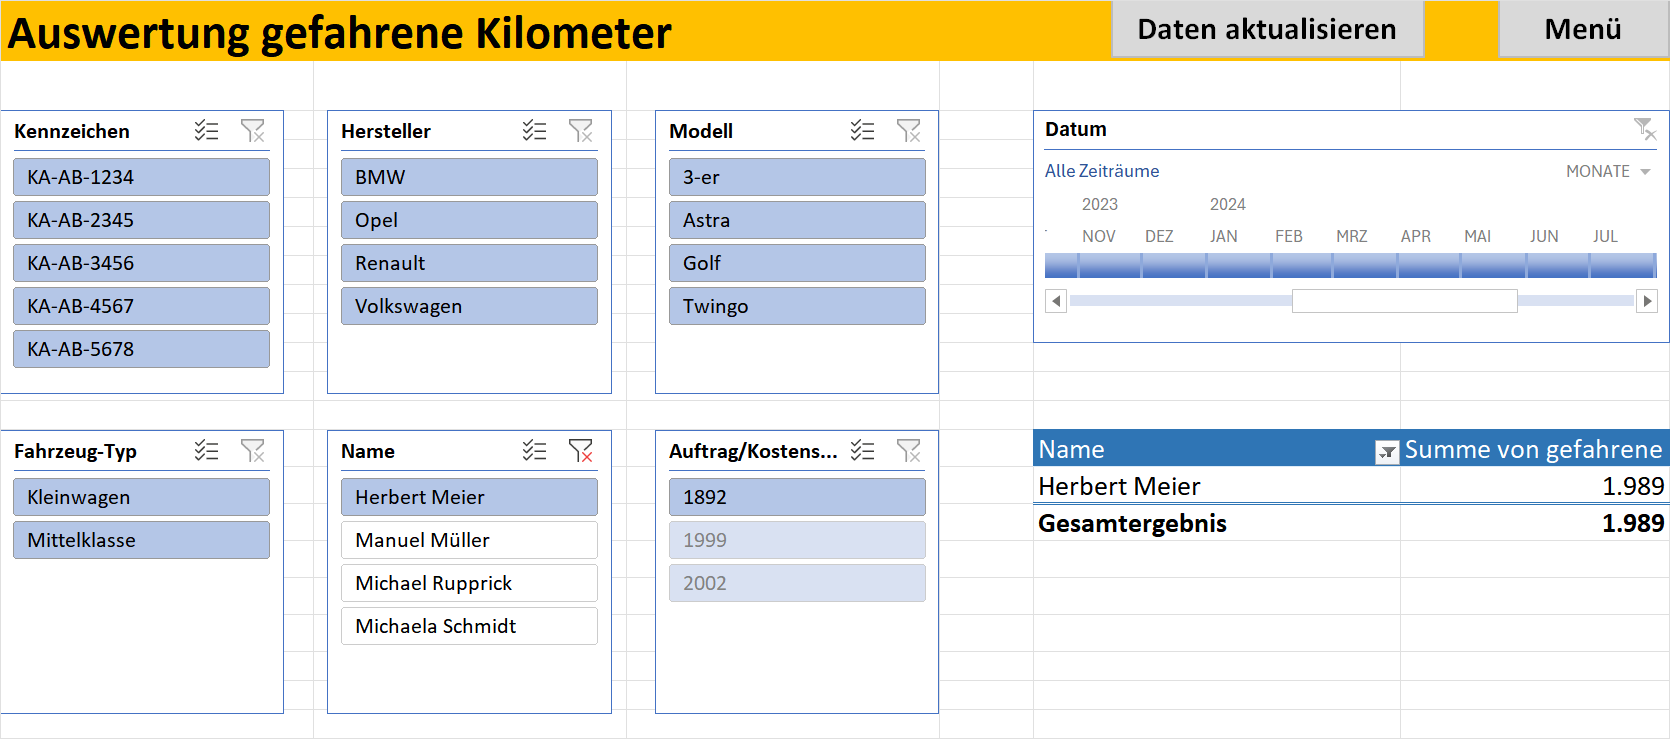Viewport: 1670px width, 739px height.
Task: Choose the 3-er model
Action: pyautogui.click(x=797, y=177)
